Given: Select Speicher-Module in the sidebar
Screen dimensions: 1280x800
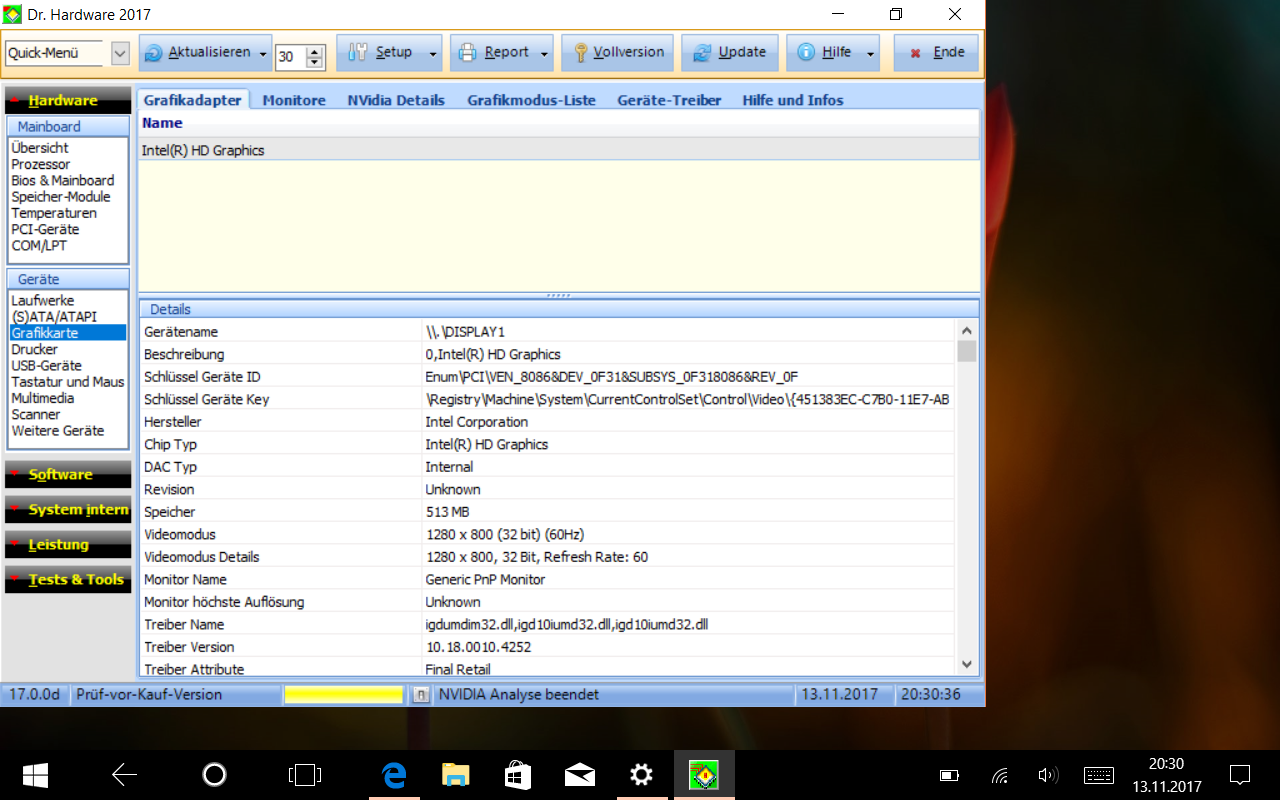Looking at the screenshot, I should coord(61,197).
